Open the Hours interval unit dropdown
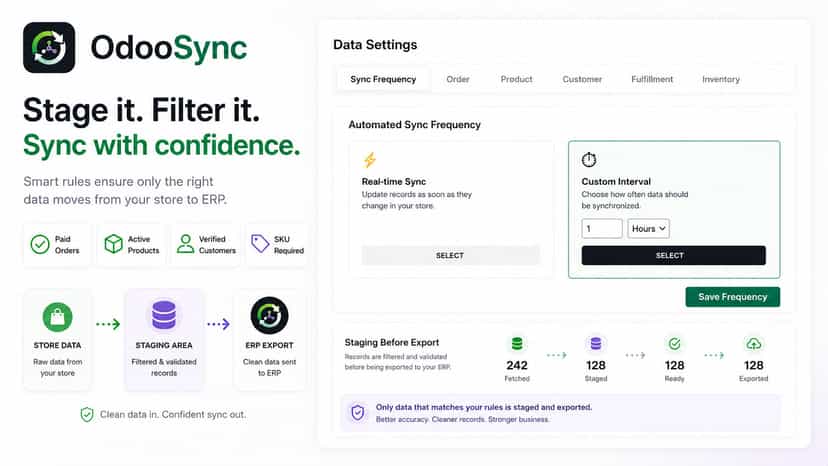828x466 pixels. 648,228
